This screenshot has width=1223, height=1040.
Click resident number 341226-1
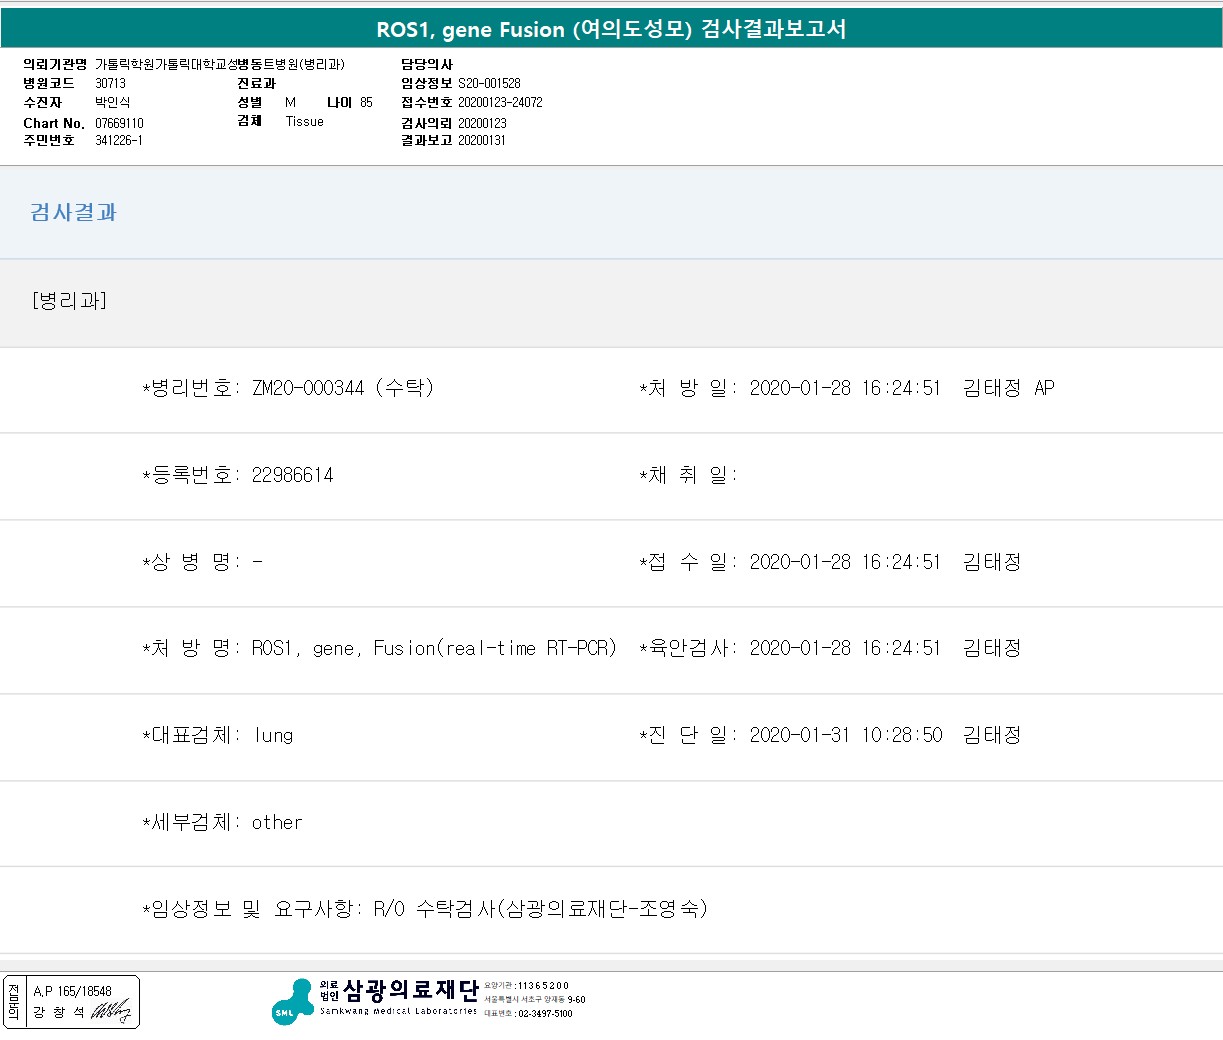(119, 140)
